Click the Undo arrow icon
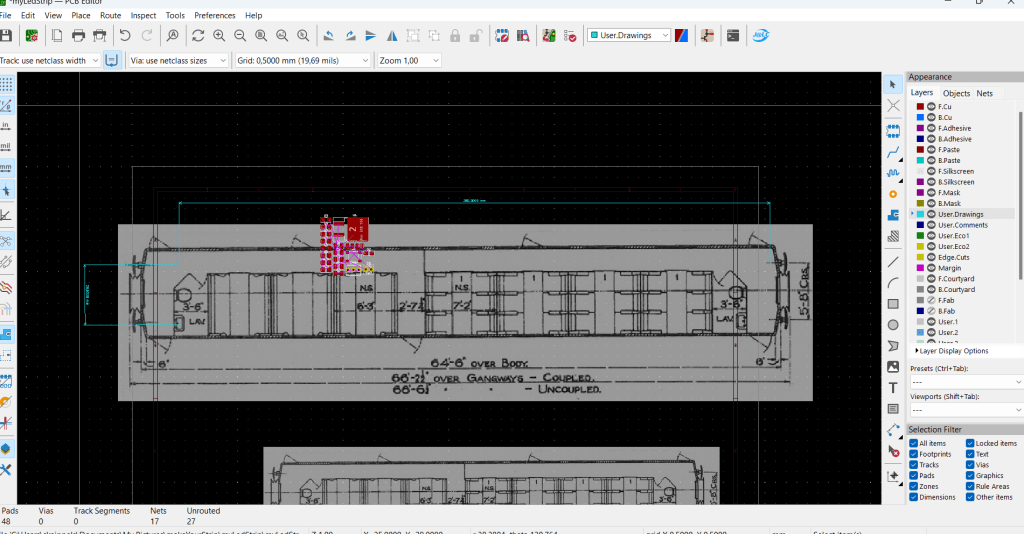 tap(125, 36)
